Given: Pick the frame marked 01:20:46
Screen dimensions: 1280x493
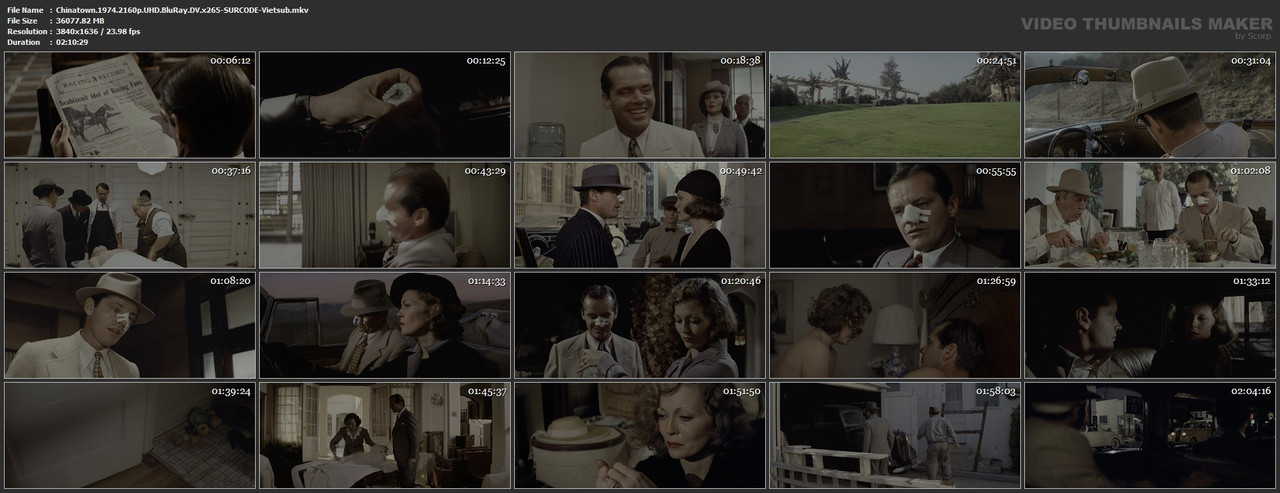Looking at the screenshot, I should point(640,325).
